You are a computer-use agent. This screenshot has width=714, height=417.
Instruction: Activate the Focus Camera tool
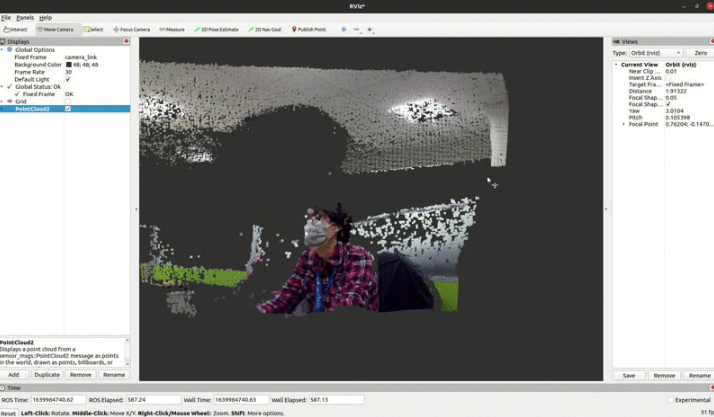132,30
